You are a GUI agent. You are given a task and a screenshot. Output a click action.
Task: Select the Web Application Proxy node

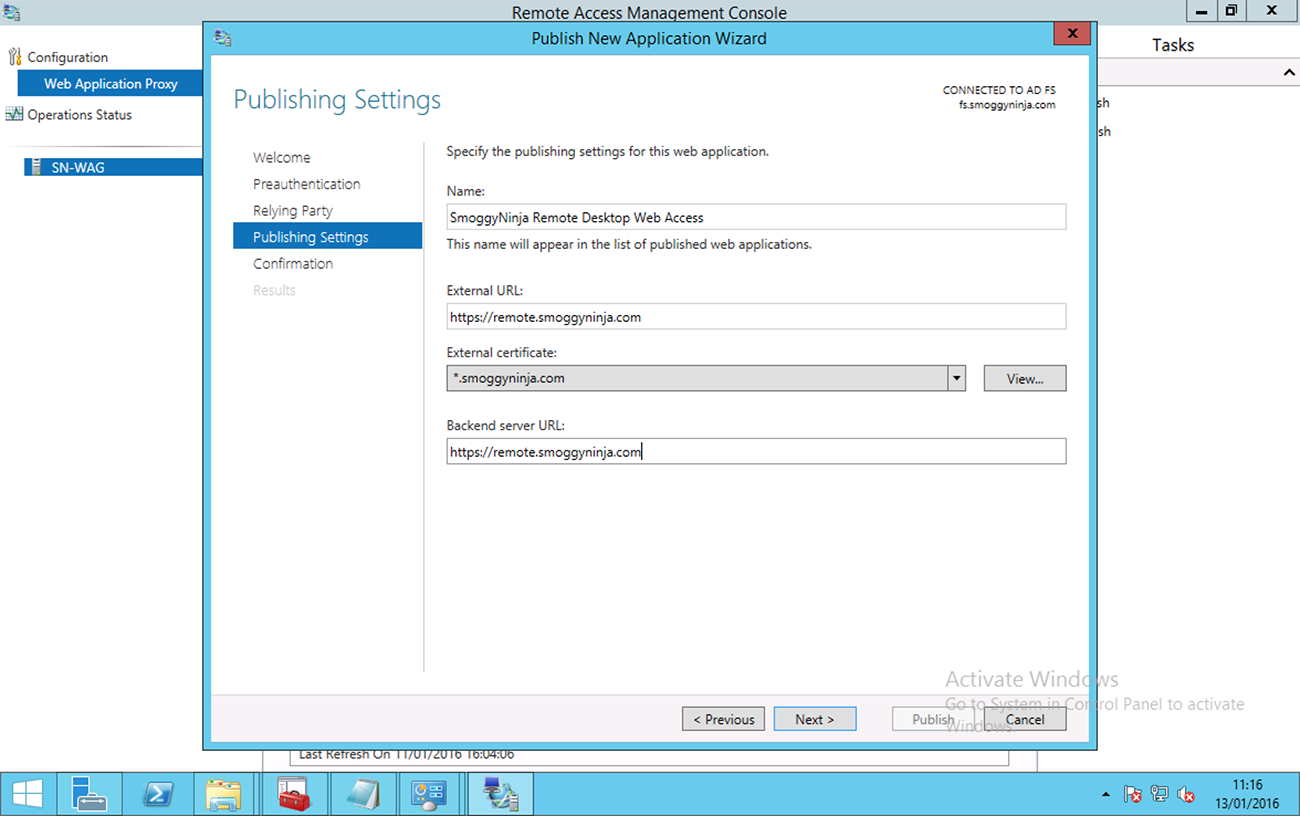coord(110,84)
